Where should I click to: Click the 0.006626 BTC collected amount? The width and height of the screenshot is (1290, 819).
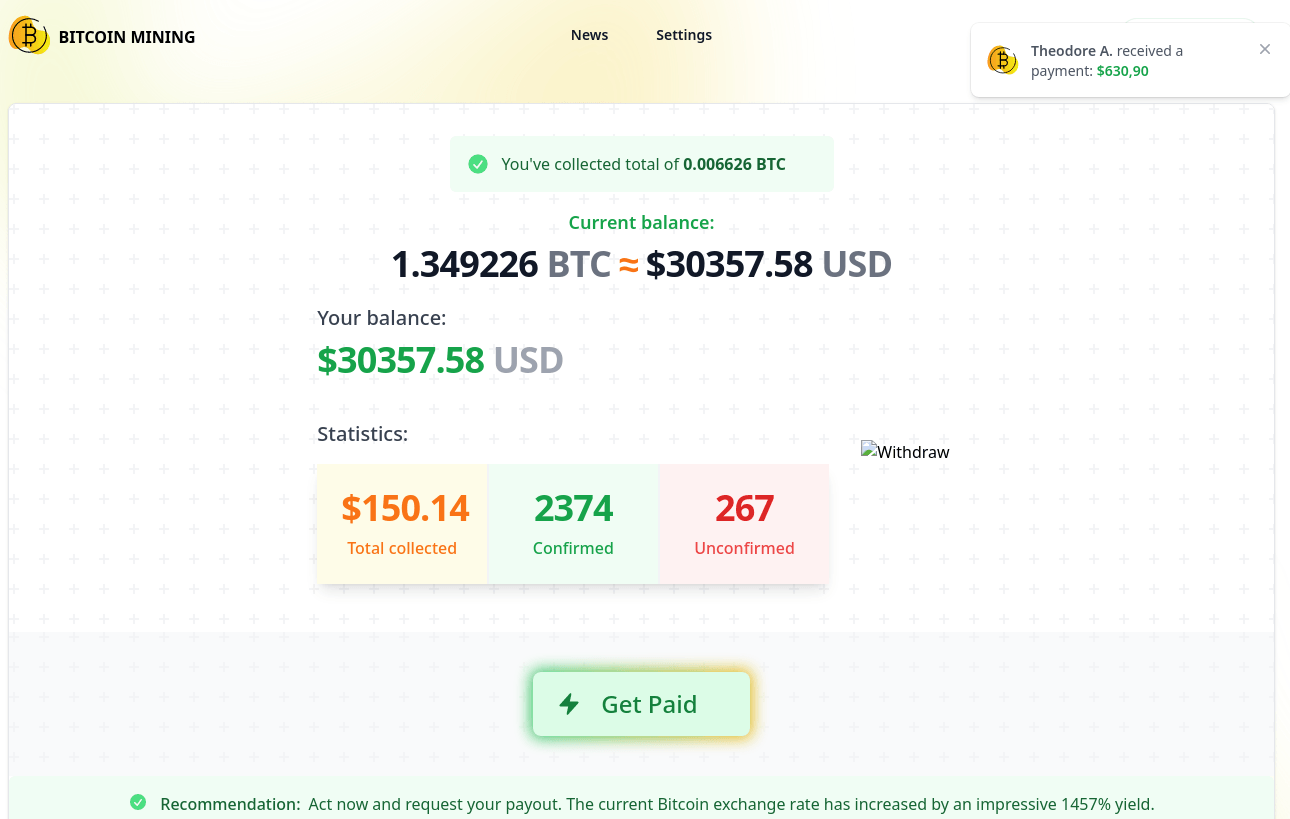point(734,164)
